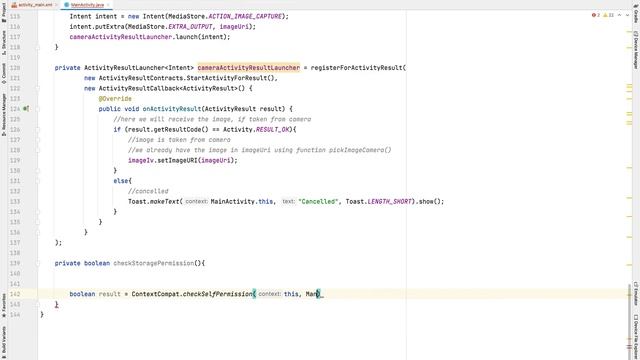The image size is (640, 360).
Task: Click the 'result' variable on line 142
Action: point(109,294)
